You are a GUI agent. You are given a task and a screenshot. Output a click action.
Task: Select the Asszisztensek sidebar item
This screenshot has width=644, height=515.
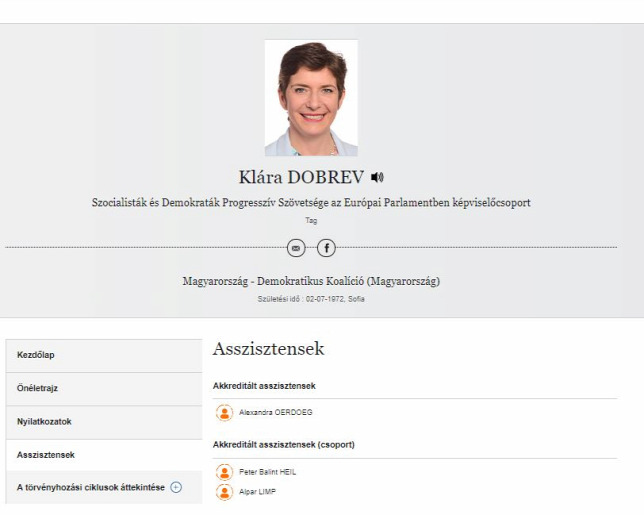click(104, 455)
